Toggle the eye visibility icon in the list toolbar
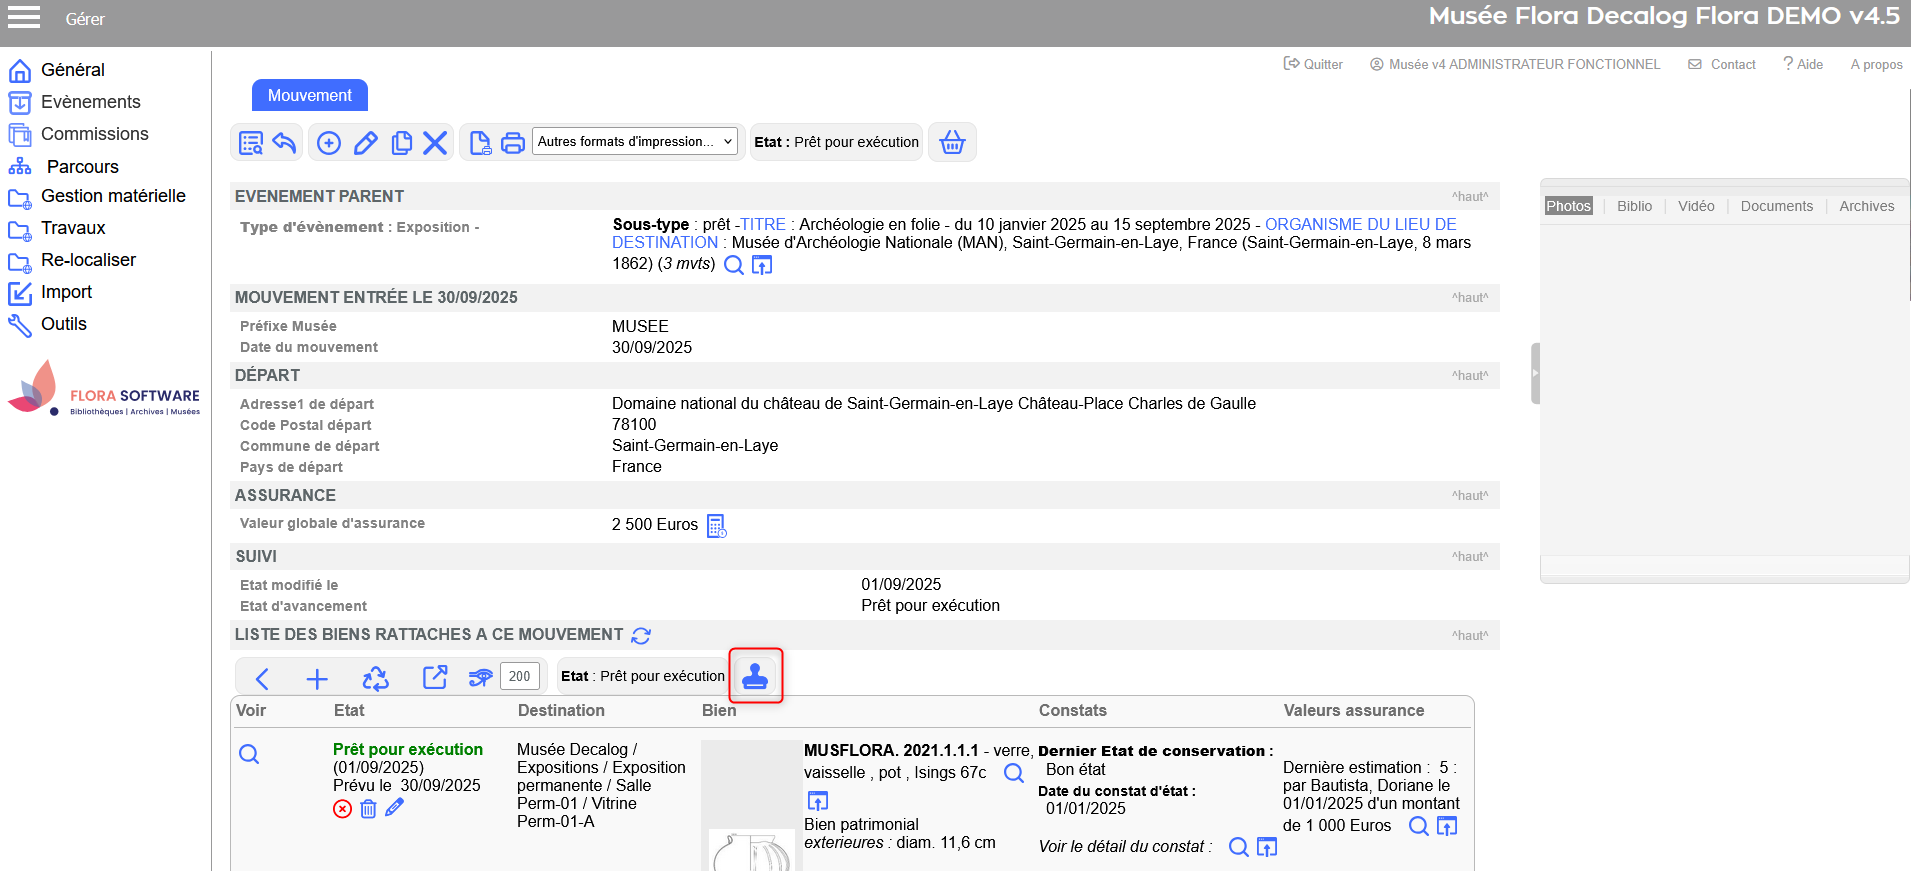 tap(480, 678)
